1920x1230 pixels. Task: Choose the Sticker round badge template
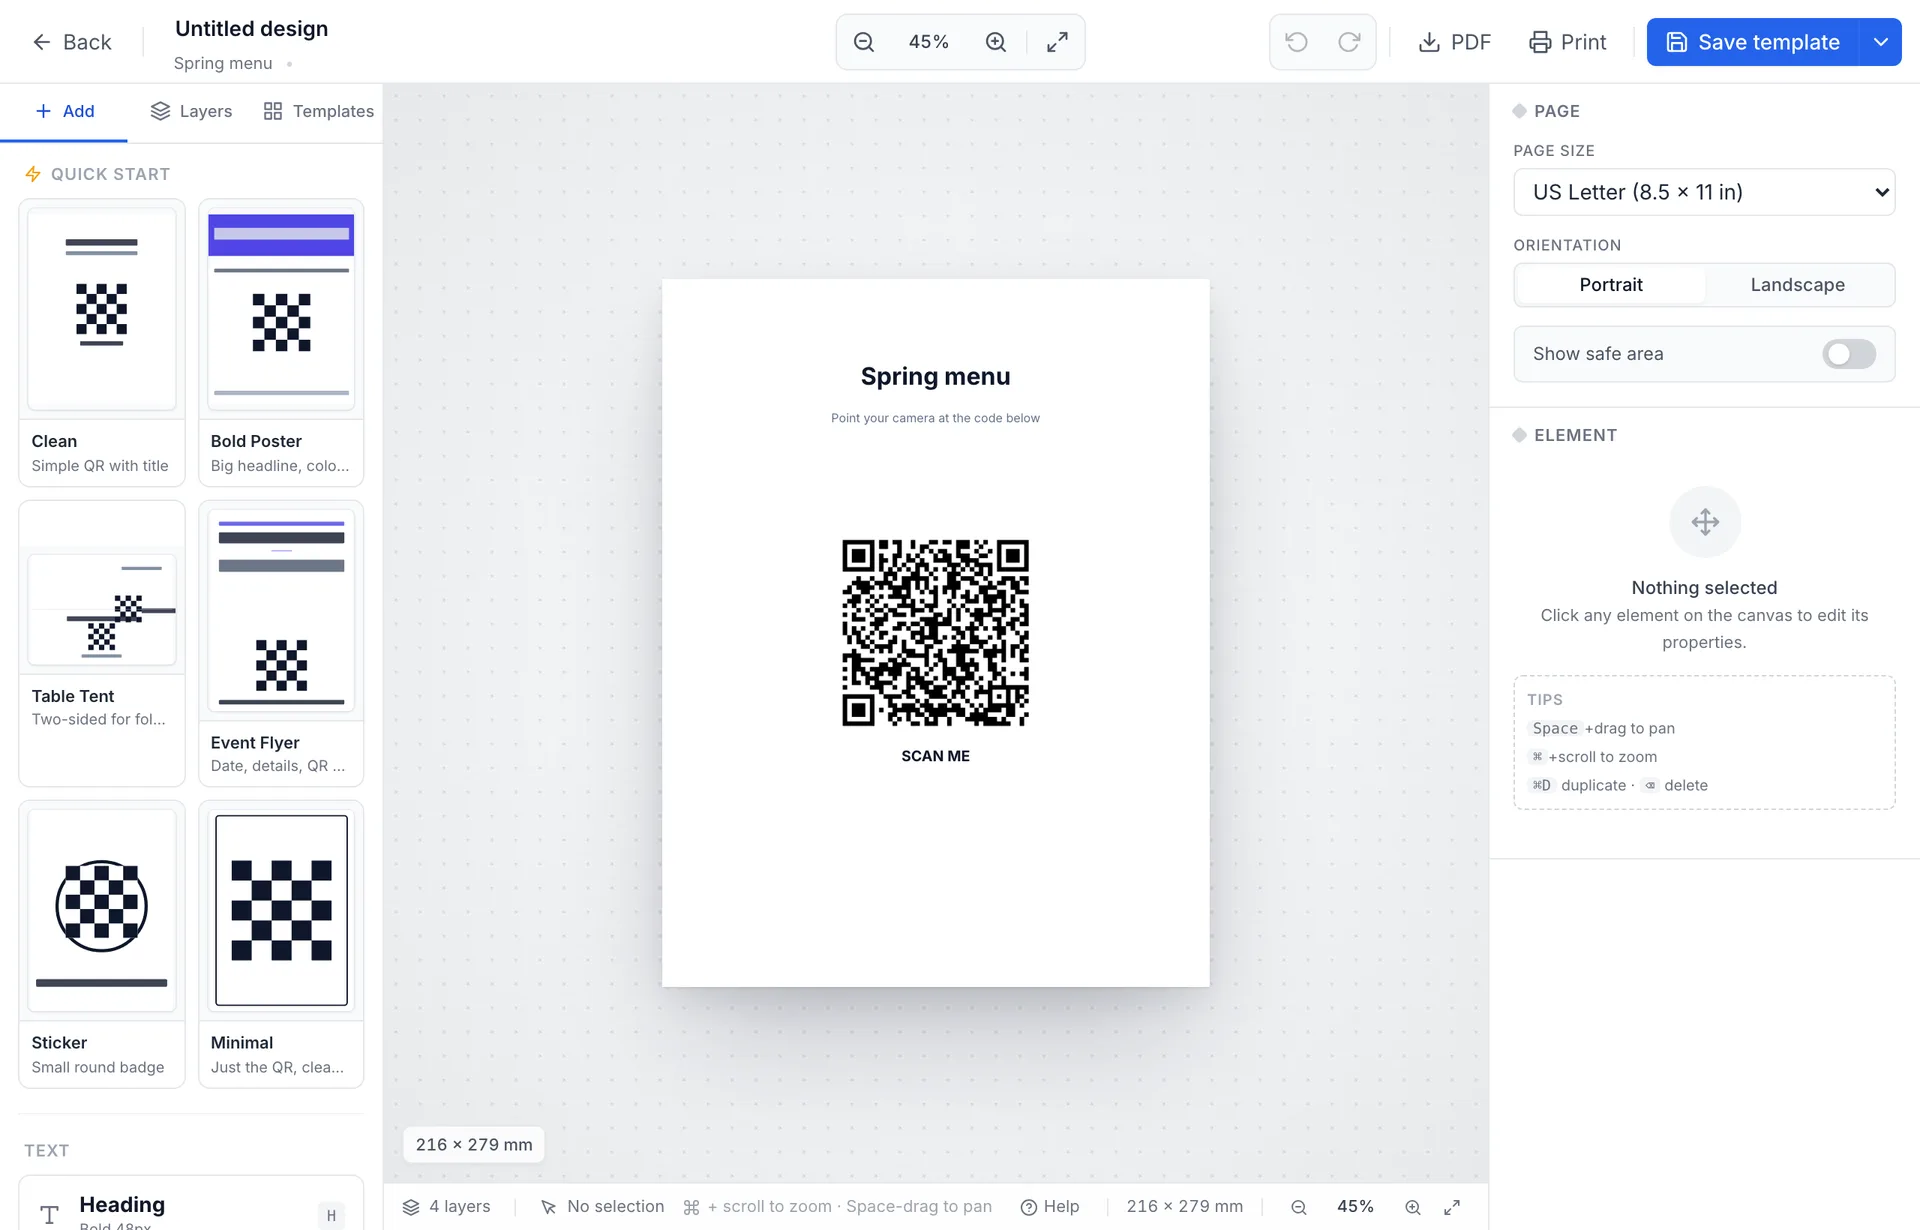[102, 944]
